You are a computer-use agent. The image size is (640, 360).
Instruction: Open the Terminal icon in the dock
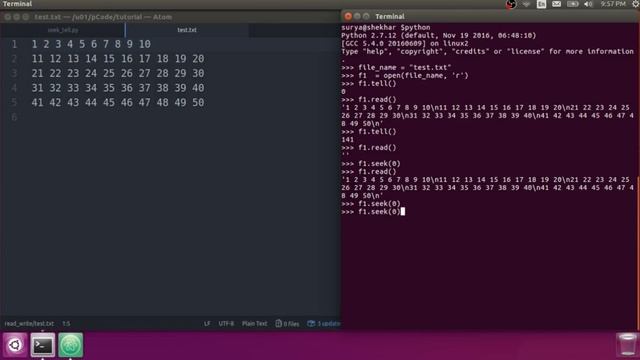point(42,345)
